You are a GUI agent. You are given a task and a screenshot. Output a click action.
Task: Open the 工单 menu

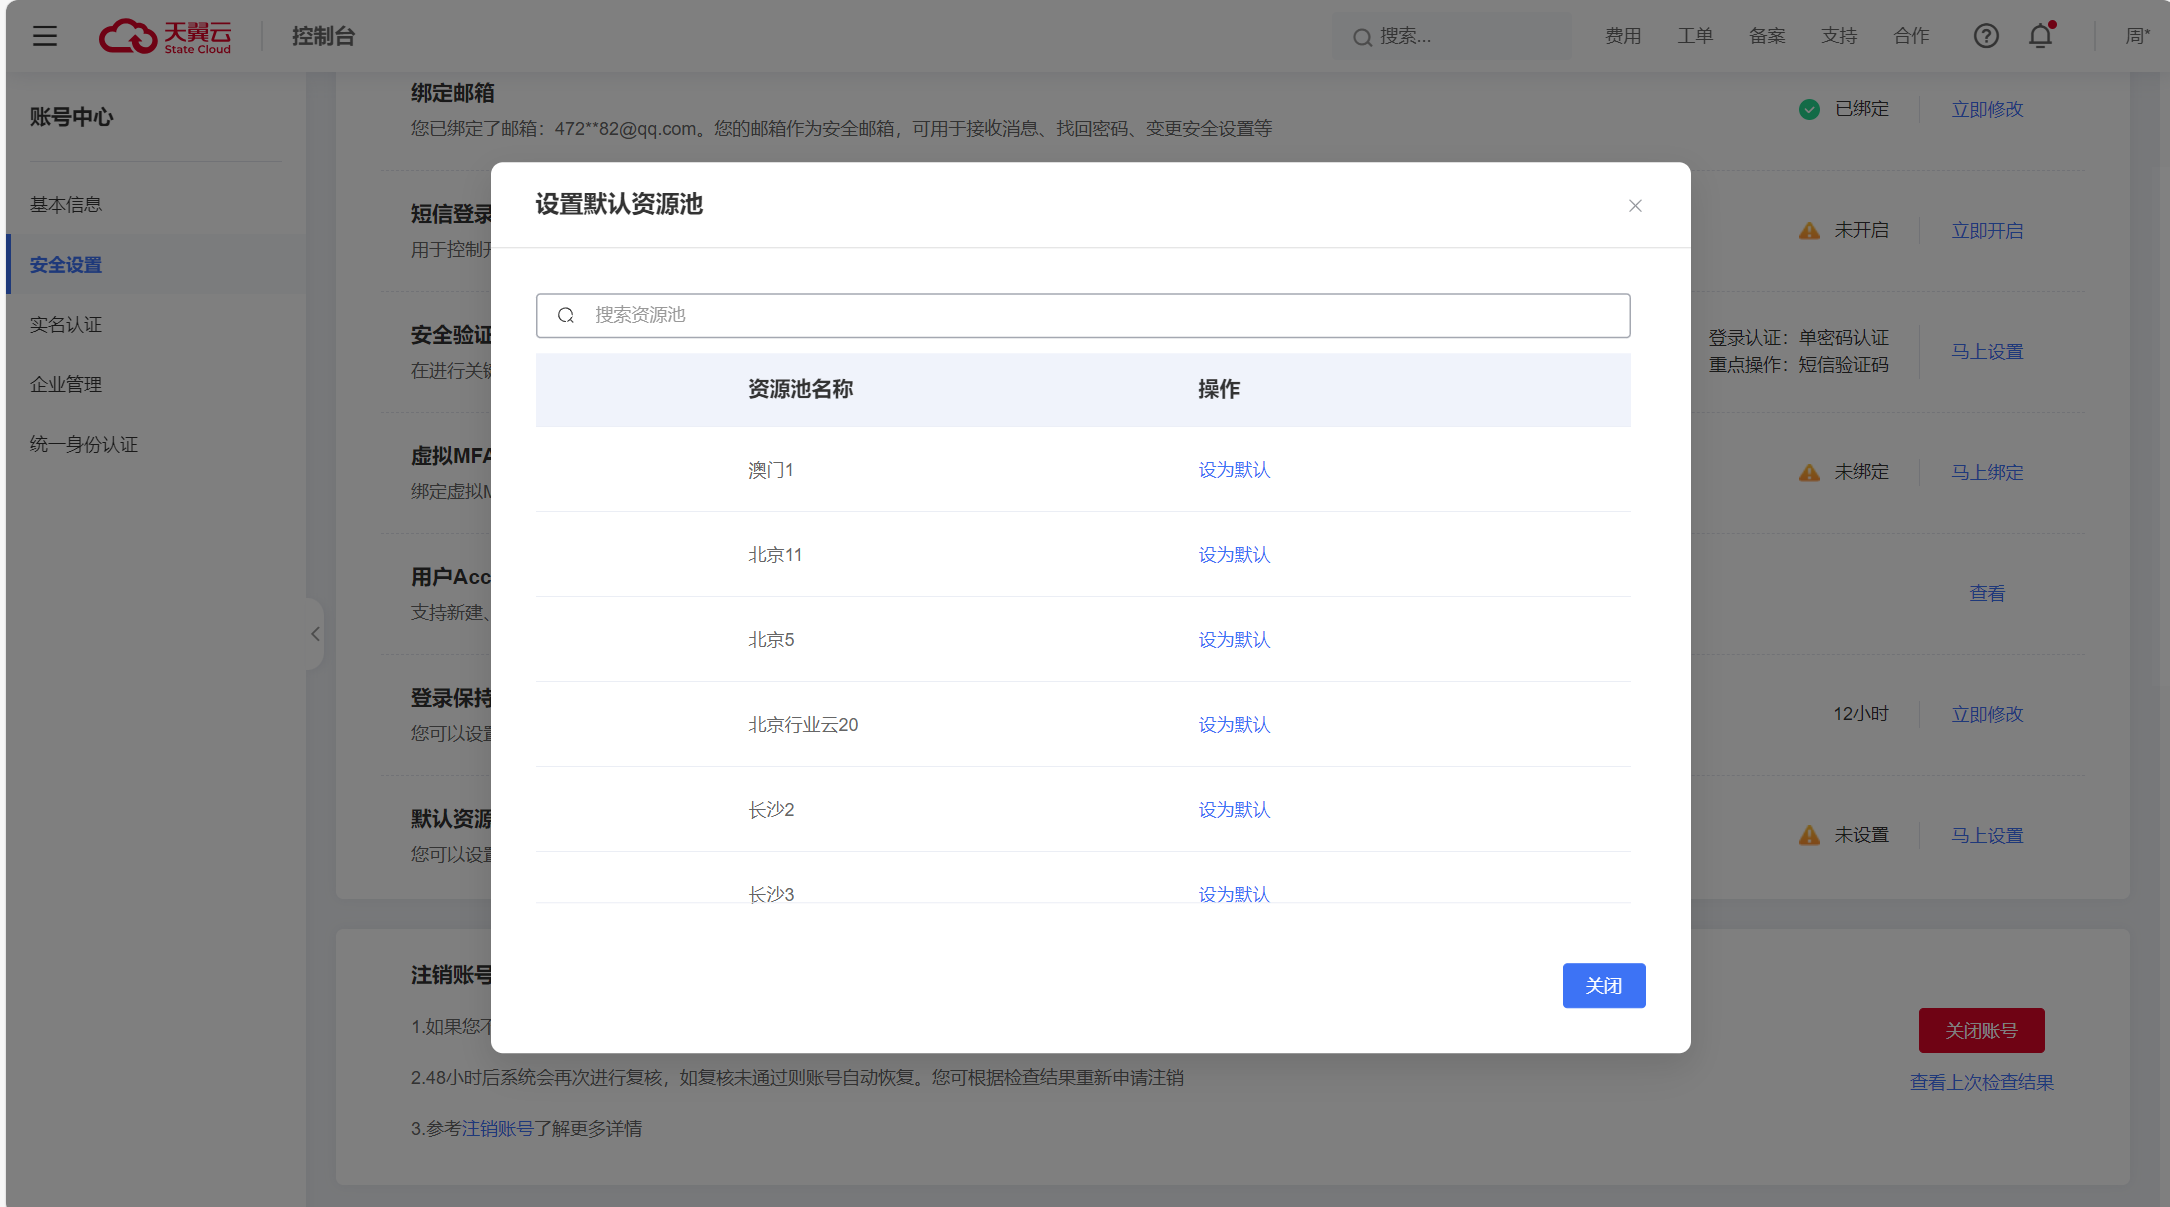(1695, 36)
